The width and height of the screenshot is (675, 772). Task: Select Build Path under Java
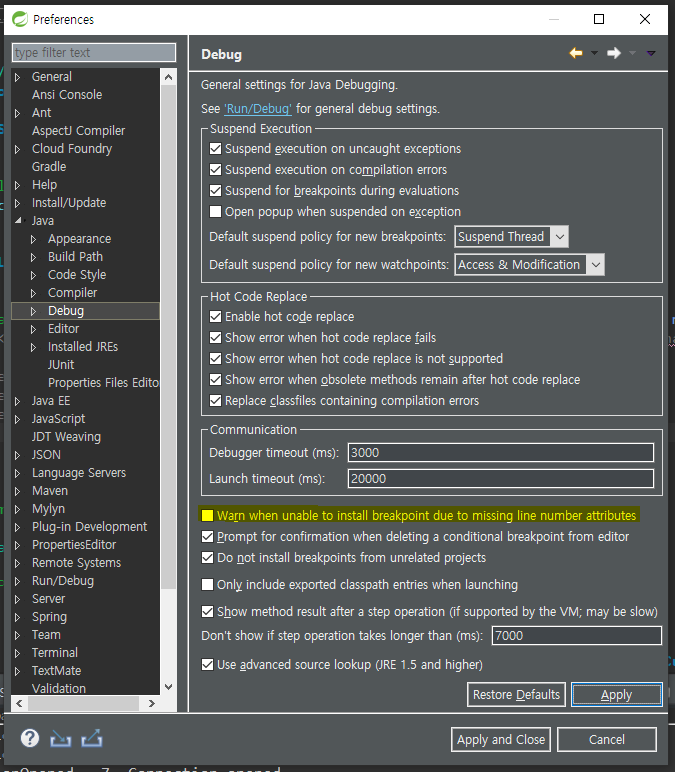tap(75, 257)
